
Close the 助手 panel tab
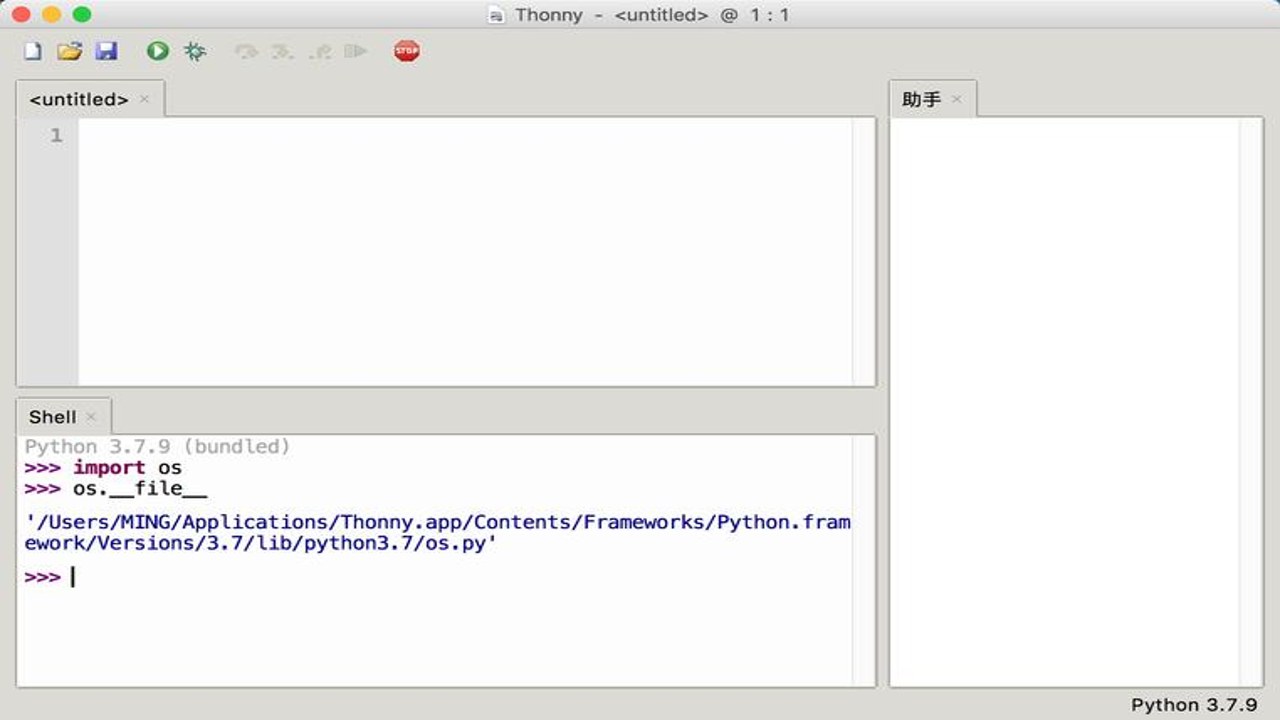[957, 99]
